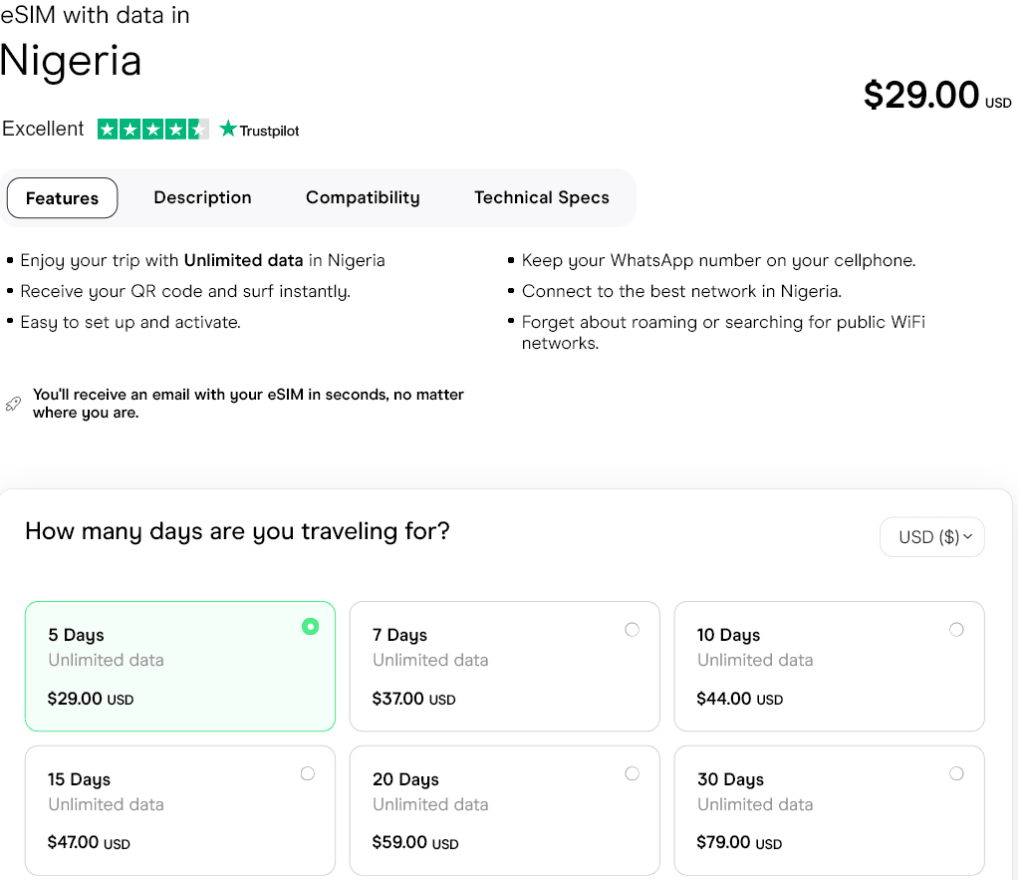Click the Nigeria page heading
This screenshot has height=884, width=1024.
[x=71, y=61]
